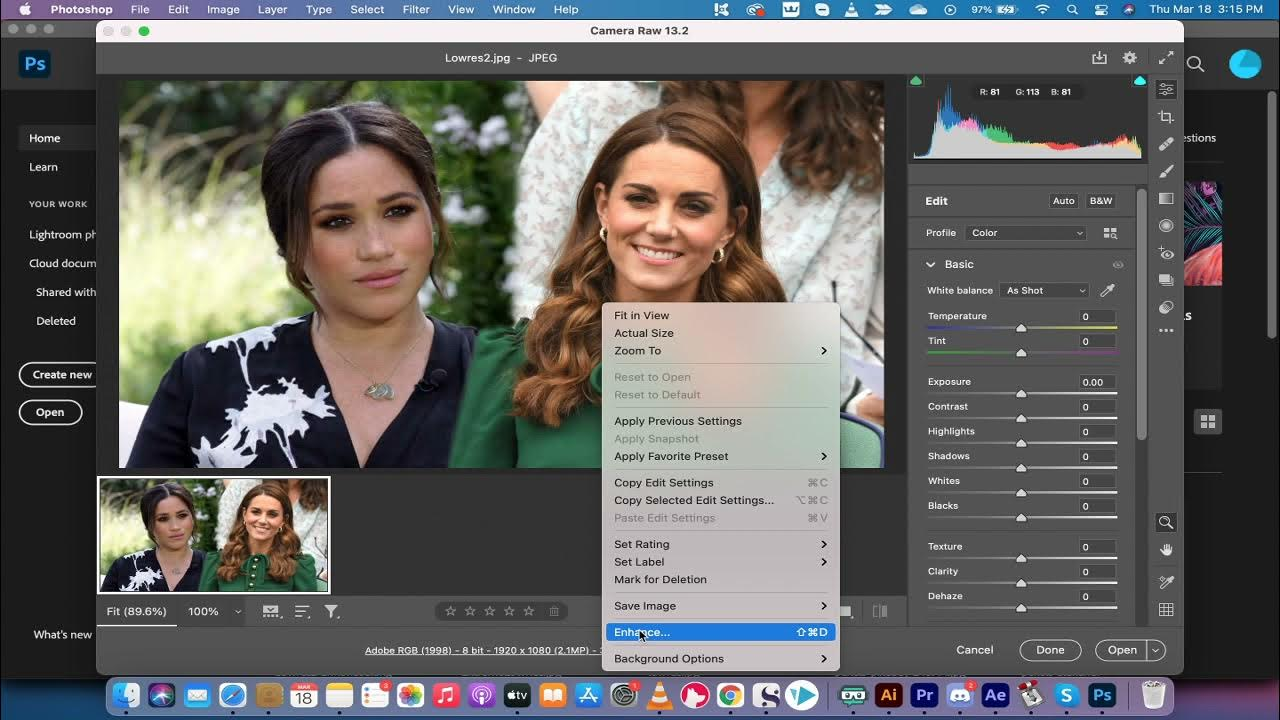Screen dimensions: 1280x720
Task: Toggle full screen mode arrows icon
Action: pos(1166,58)
